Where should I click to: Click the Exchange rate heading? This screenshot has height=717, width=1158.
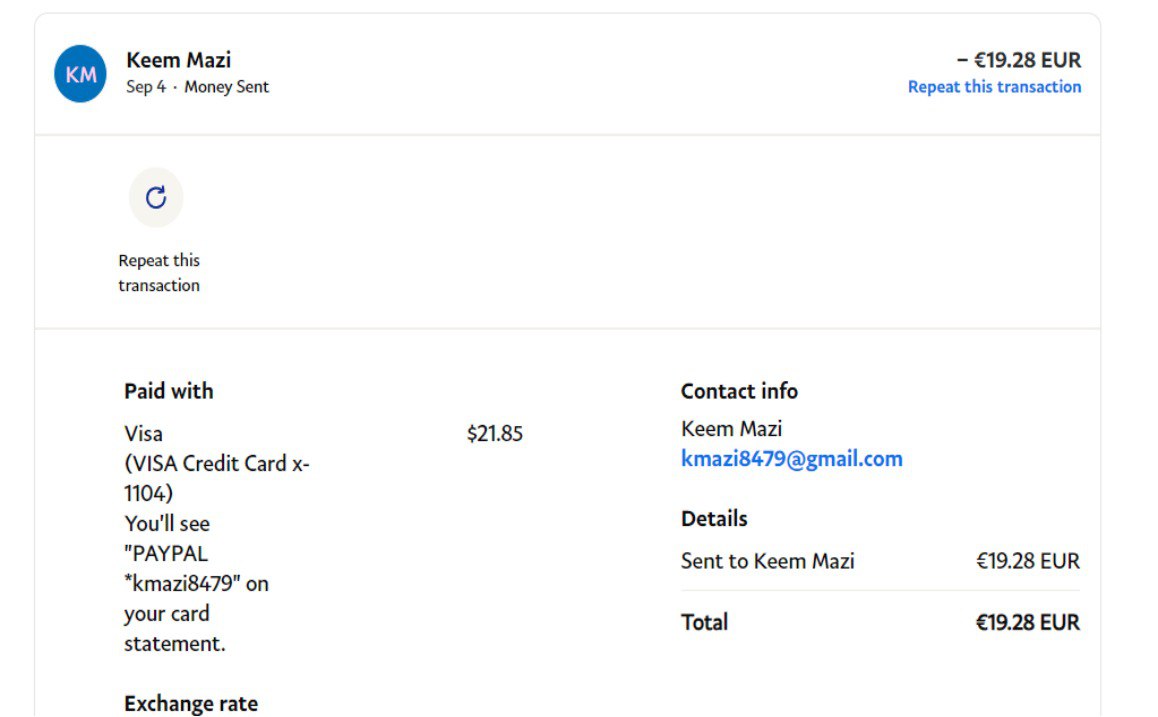(190, 704)
